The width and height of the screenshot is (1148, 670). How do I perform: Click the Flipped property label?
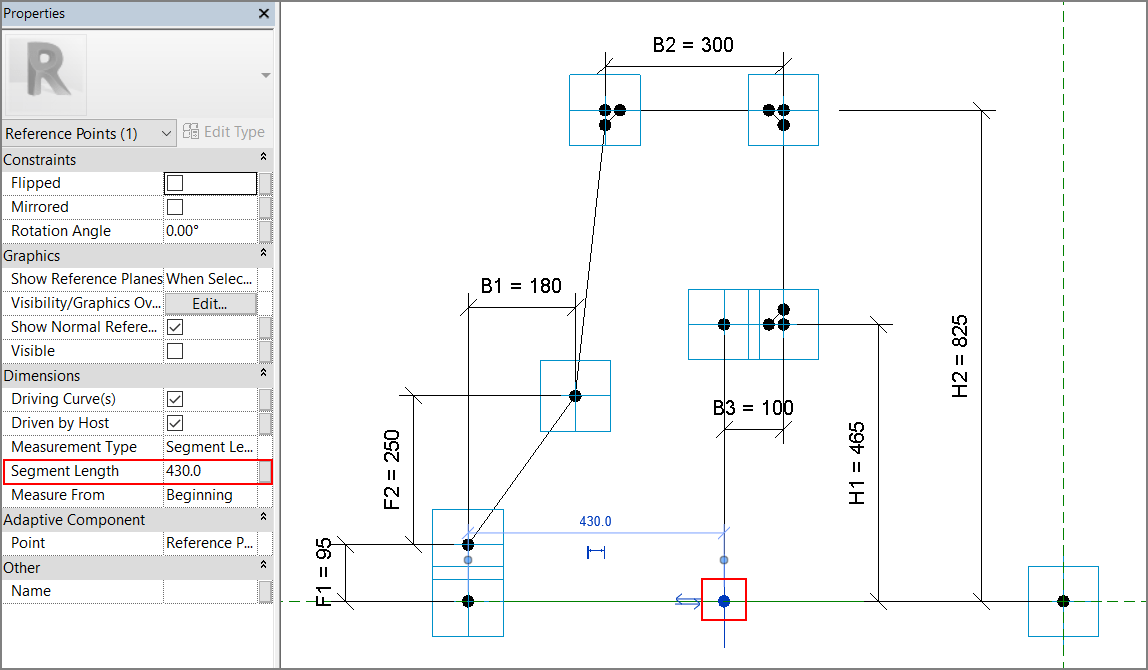coord(36,183)
